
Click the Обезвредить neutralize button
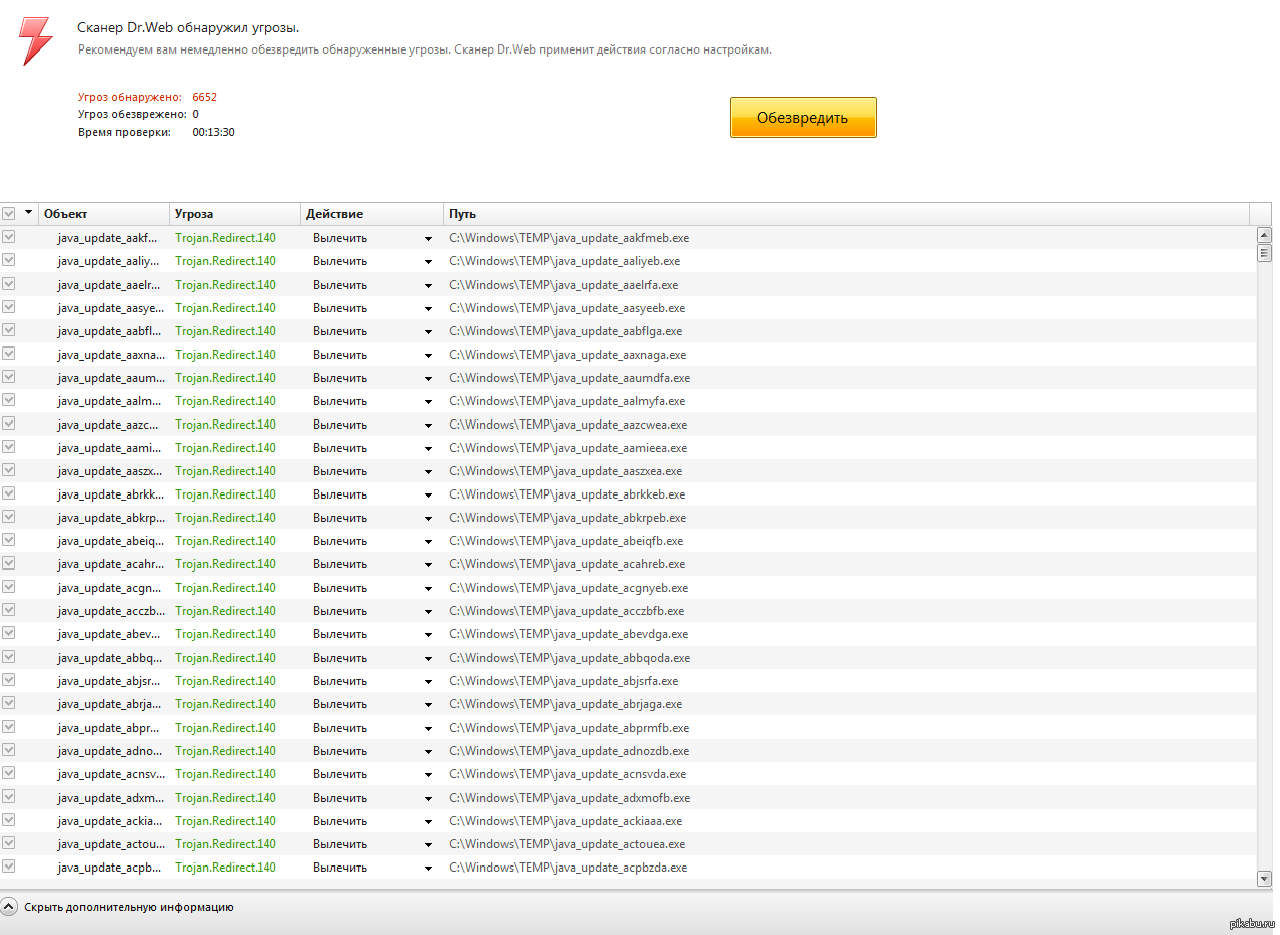(x=802, y=117)
